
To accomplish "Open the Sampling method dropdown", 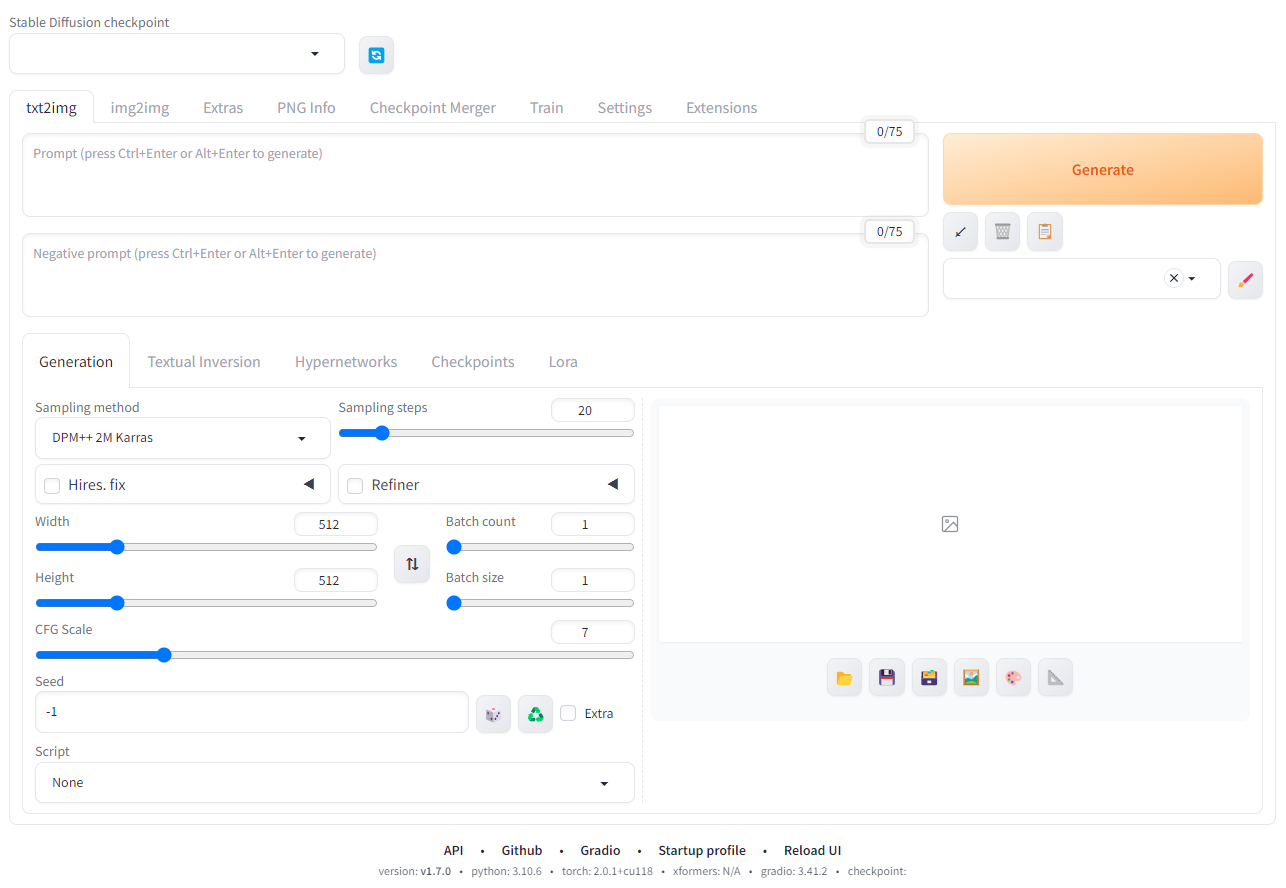I will pyautogui.click(x=183, y=438).
